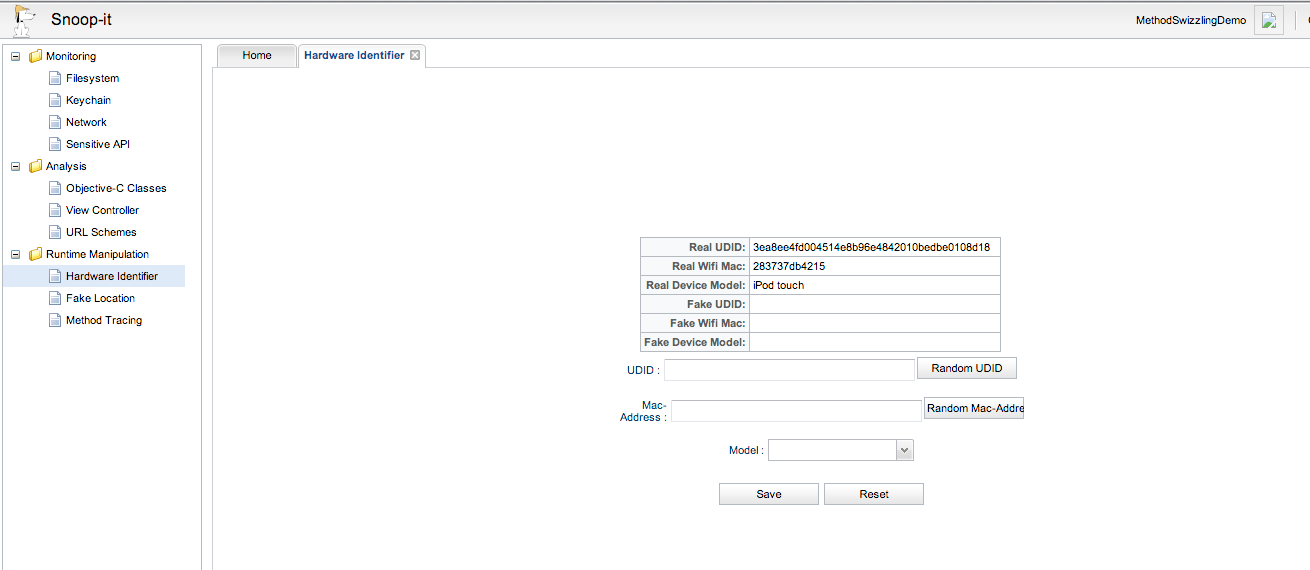The width and height of the screenshot is (1310, 570).
Task: Open the Model dropdown list
Action: pyautogui.click(x=904, y=451)
